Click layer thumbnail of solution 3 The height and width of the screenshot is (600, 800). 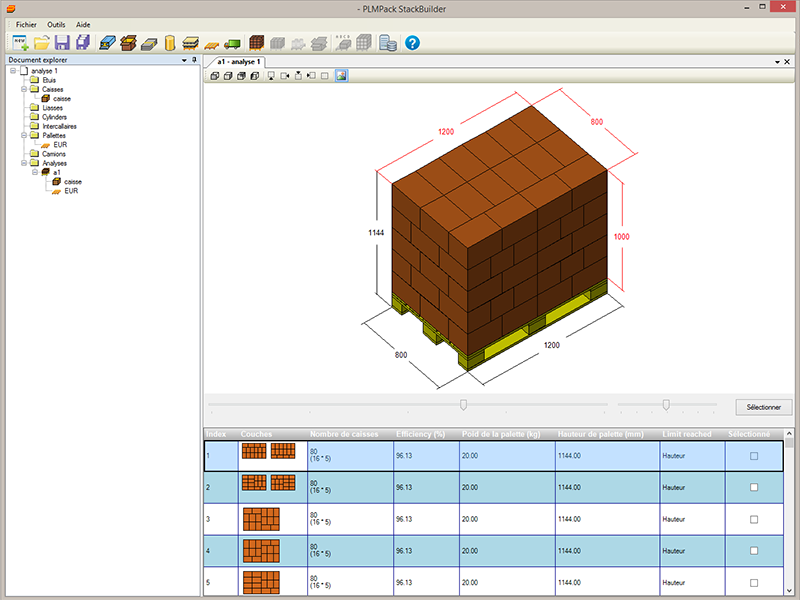pos(261,519)
